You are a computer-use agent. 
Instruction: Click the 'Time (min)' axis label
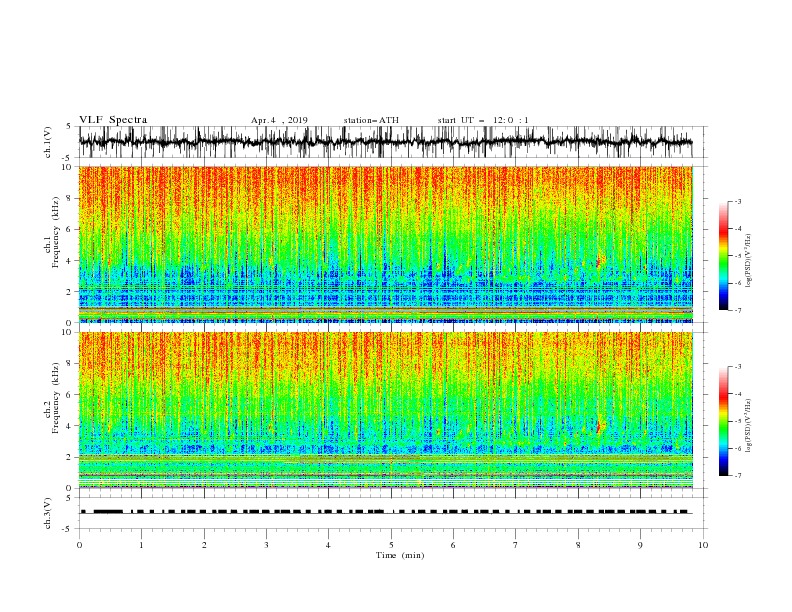point(400,555)
